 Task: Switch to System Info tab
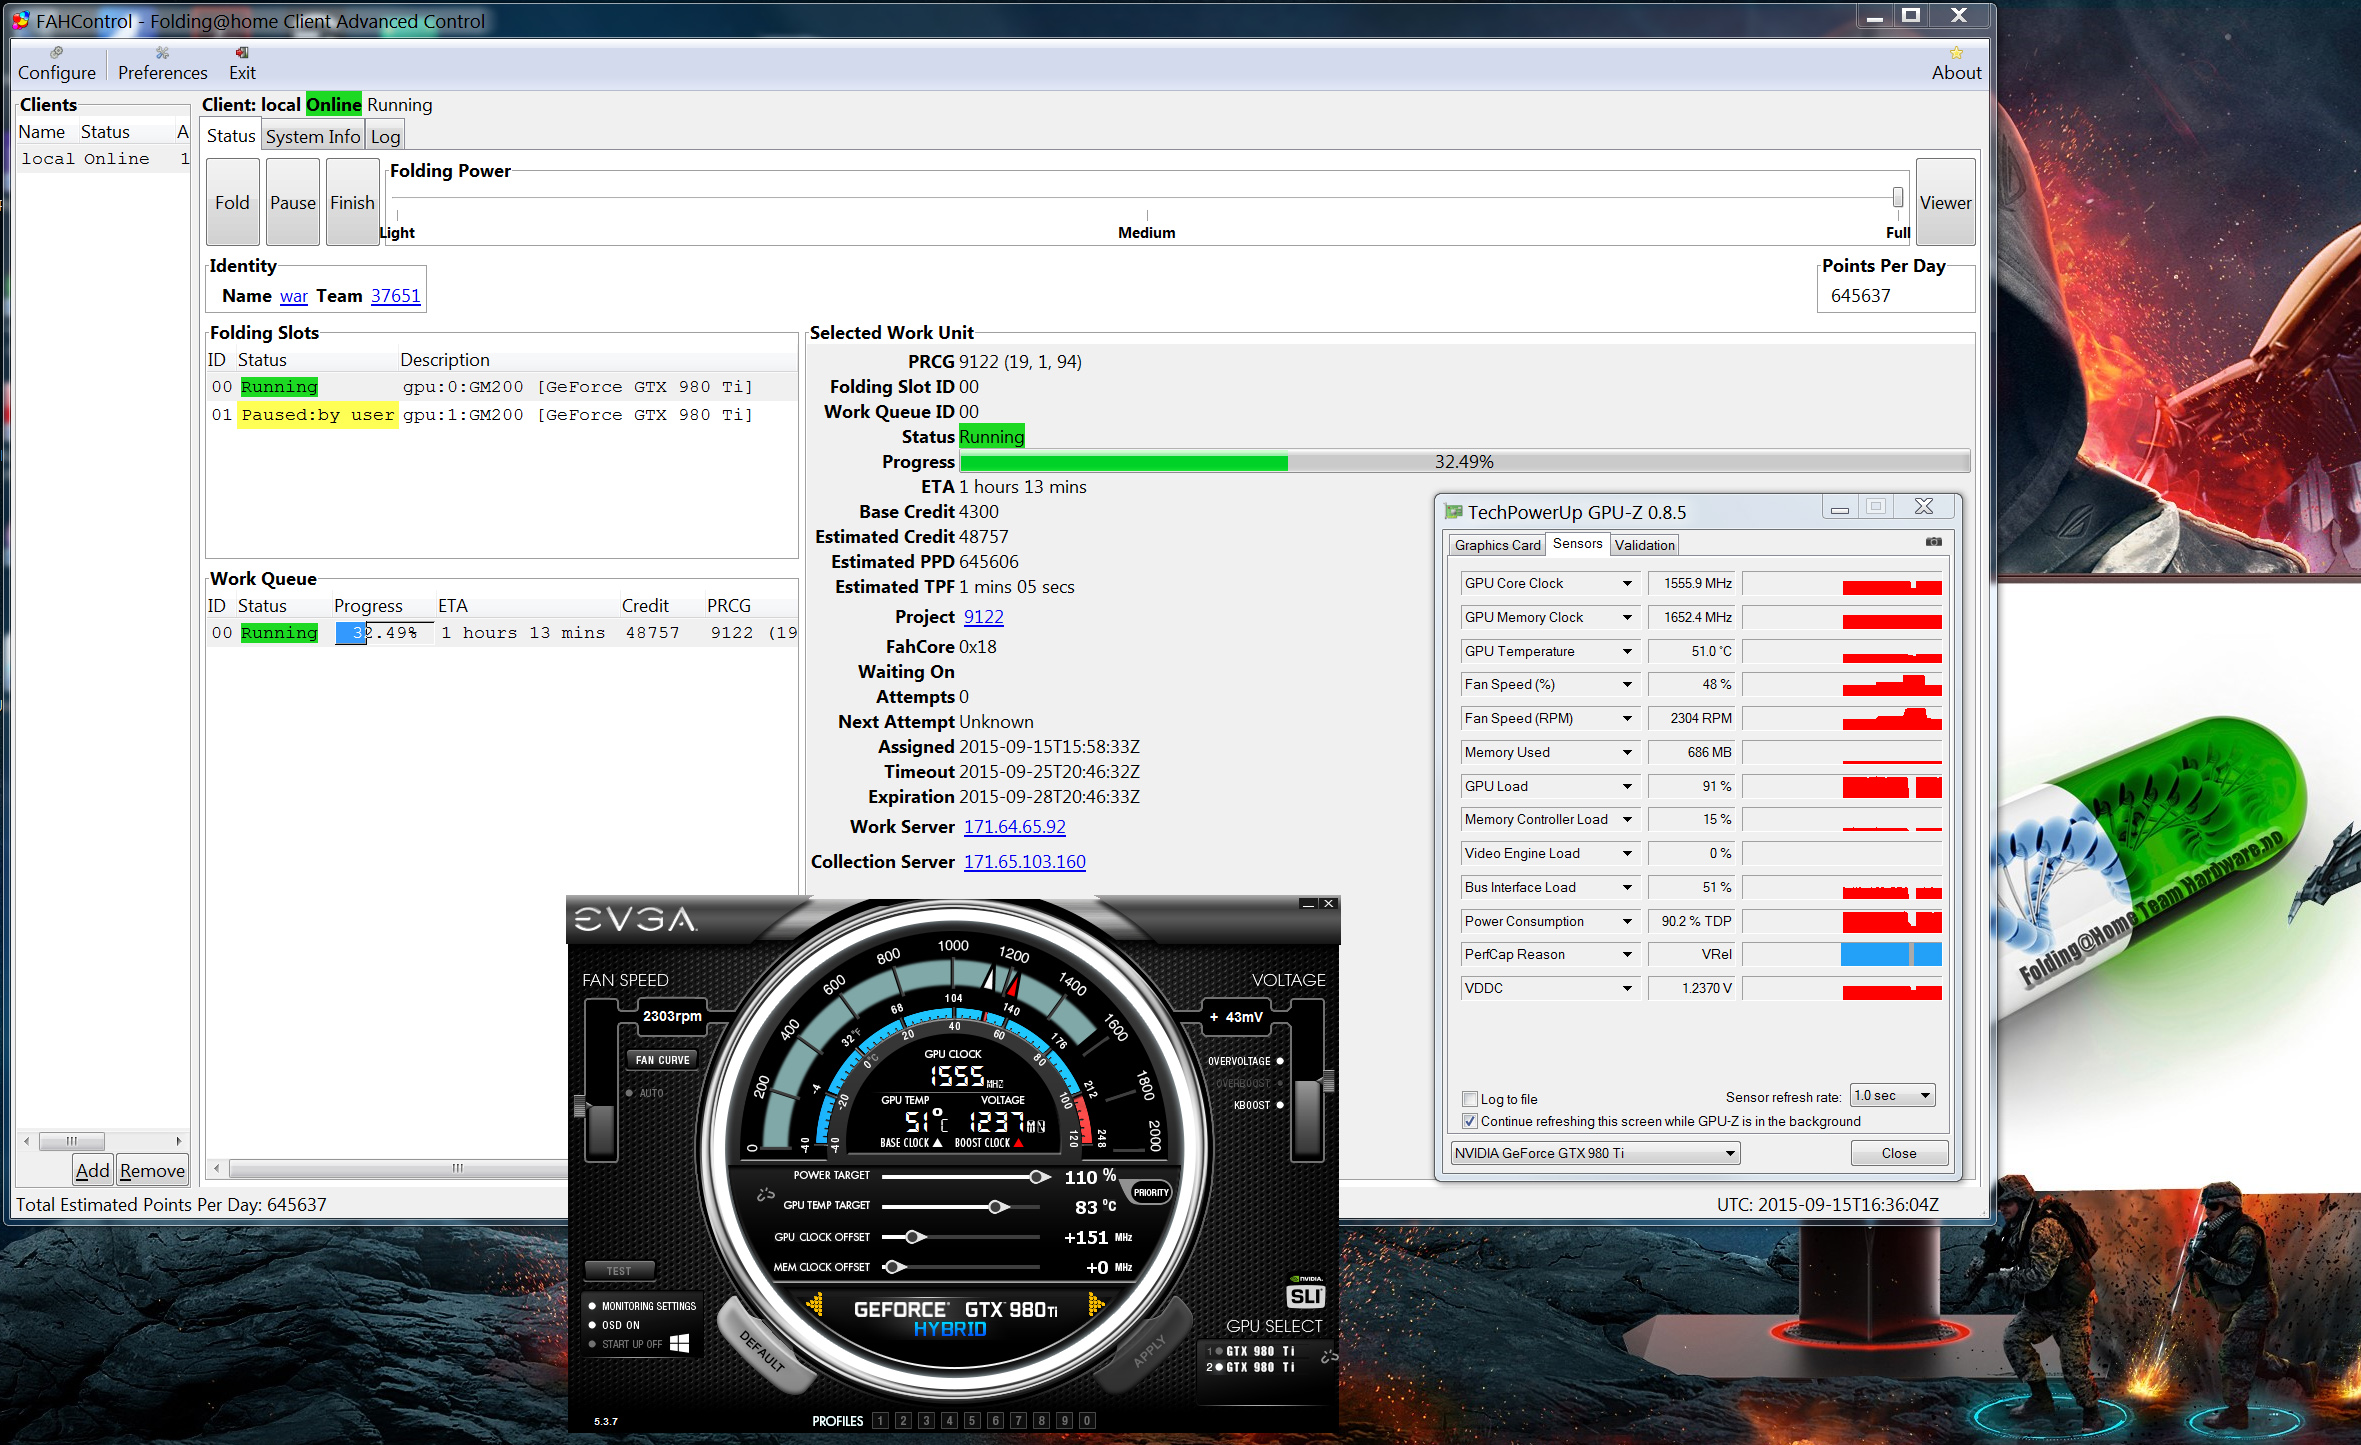pos(312,136)
